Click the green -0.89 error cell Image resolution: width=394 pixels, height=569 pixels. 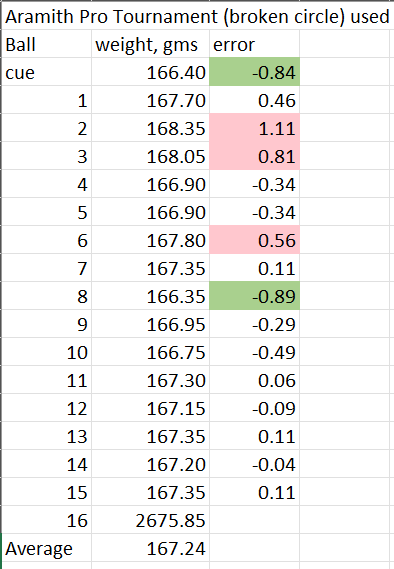pyautogui.click(x=254, y=296)
